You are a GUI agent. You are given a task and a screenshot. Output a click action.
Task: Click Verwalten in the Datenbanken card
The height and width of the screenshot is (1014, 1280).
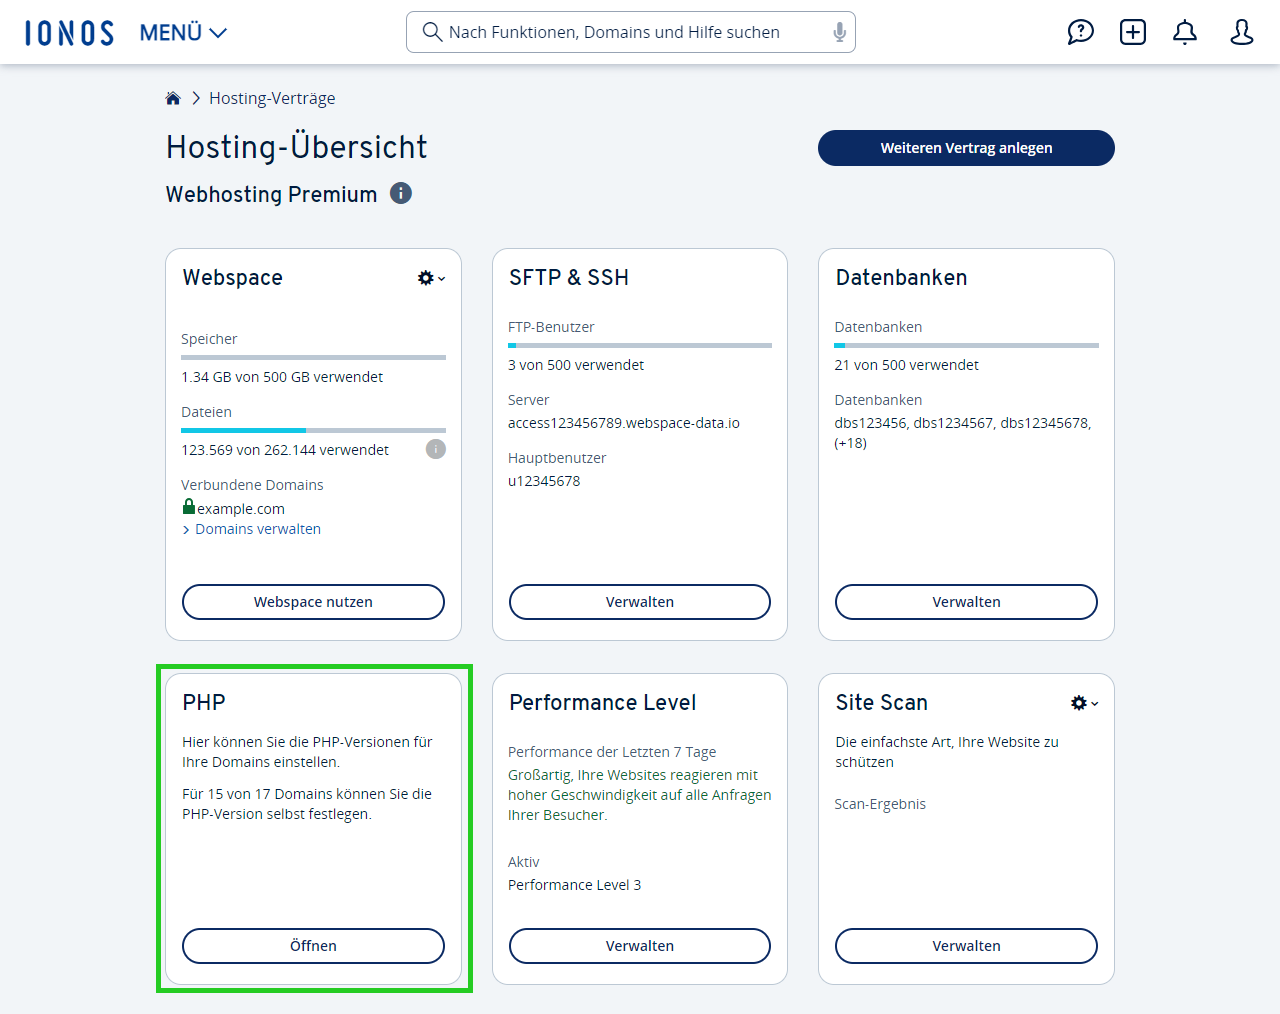966,602
